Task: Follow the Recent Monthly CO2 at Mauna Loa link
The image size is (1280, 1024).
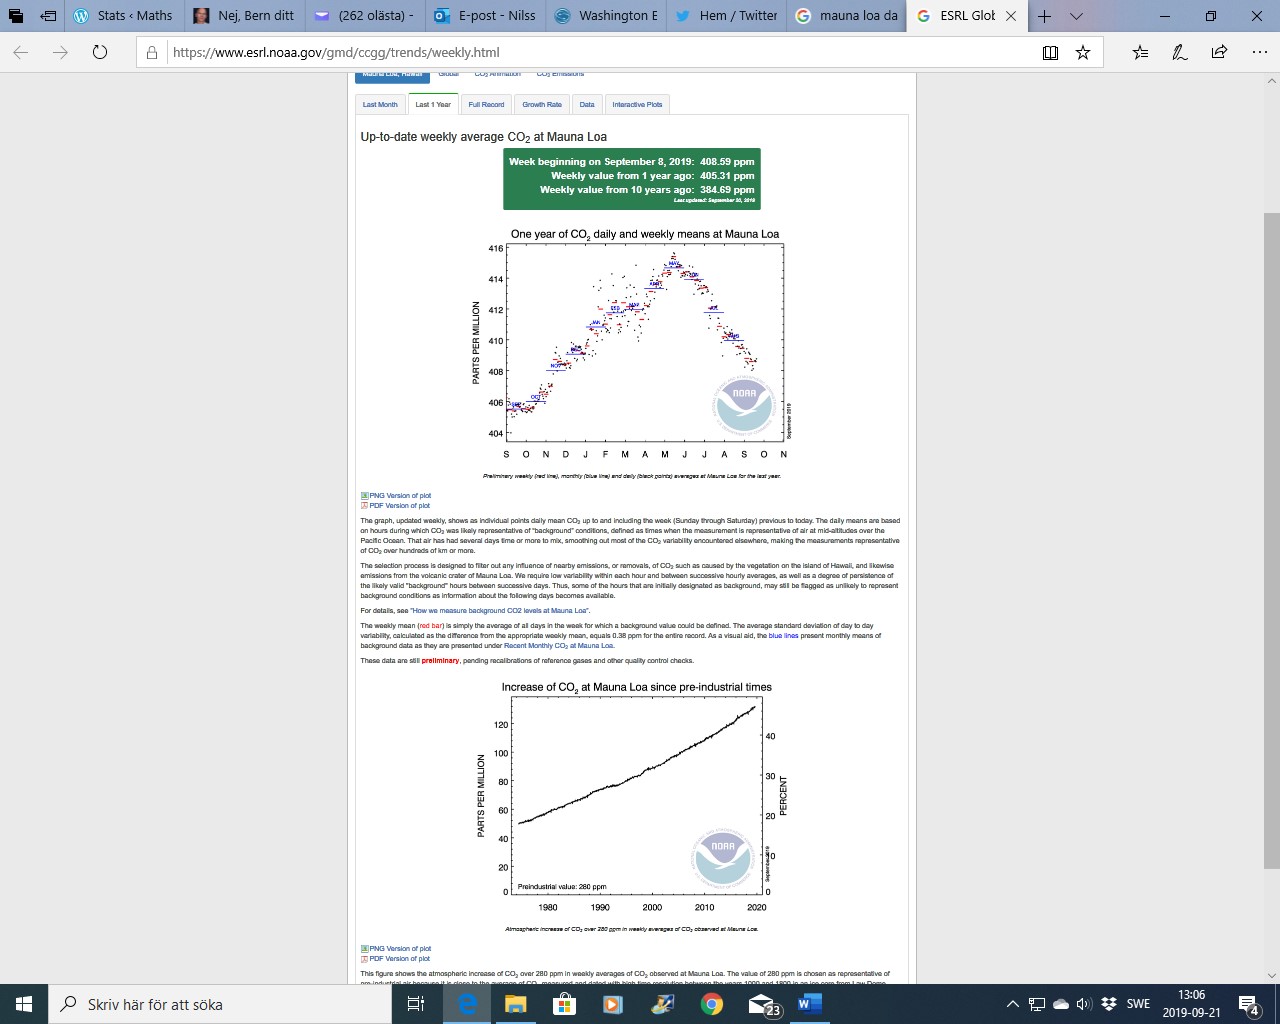Action: [558, 646]
